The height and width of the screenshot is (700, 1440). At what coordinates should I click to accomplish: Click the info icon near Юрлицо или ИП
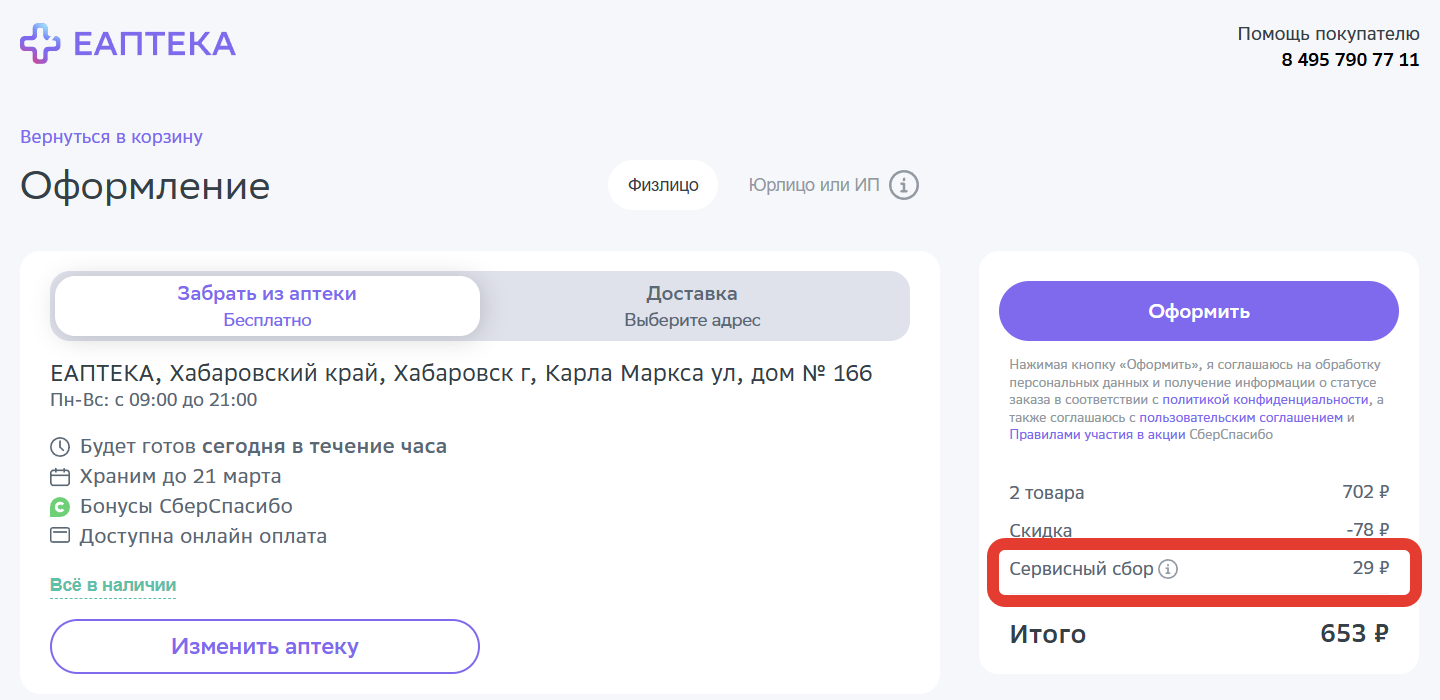click(x=904, y=186)
